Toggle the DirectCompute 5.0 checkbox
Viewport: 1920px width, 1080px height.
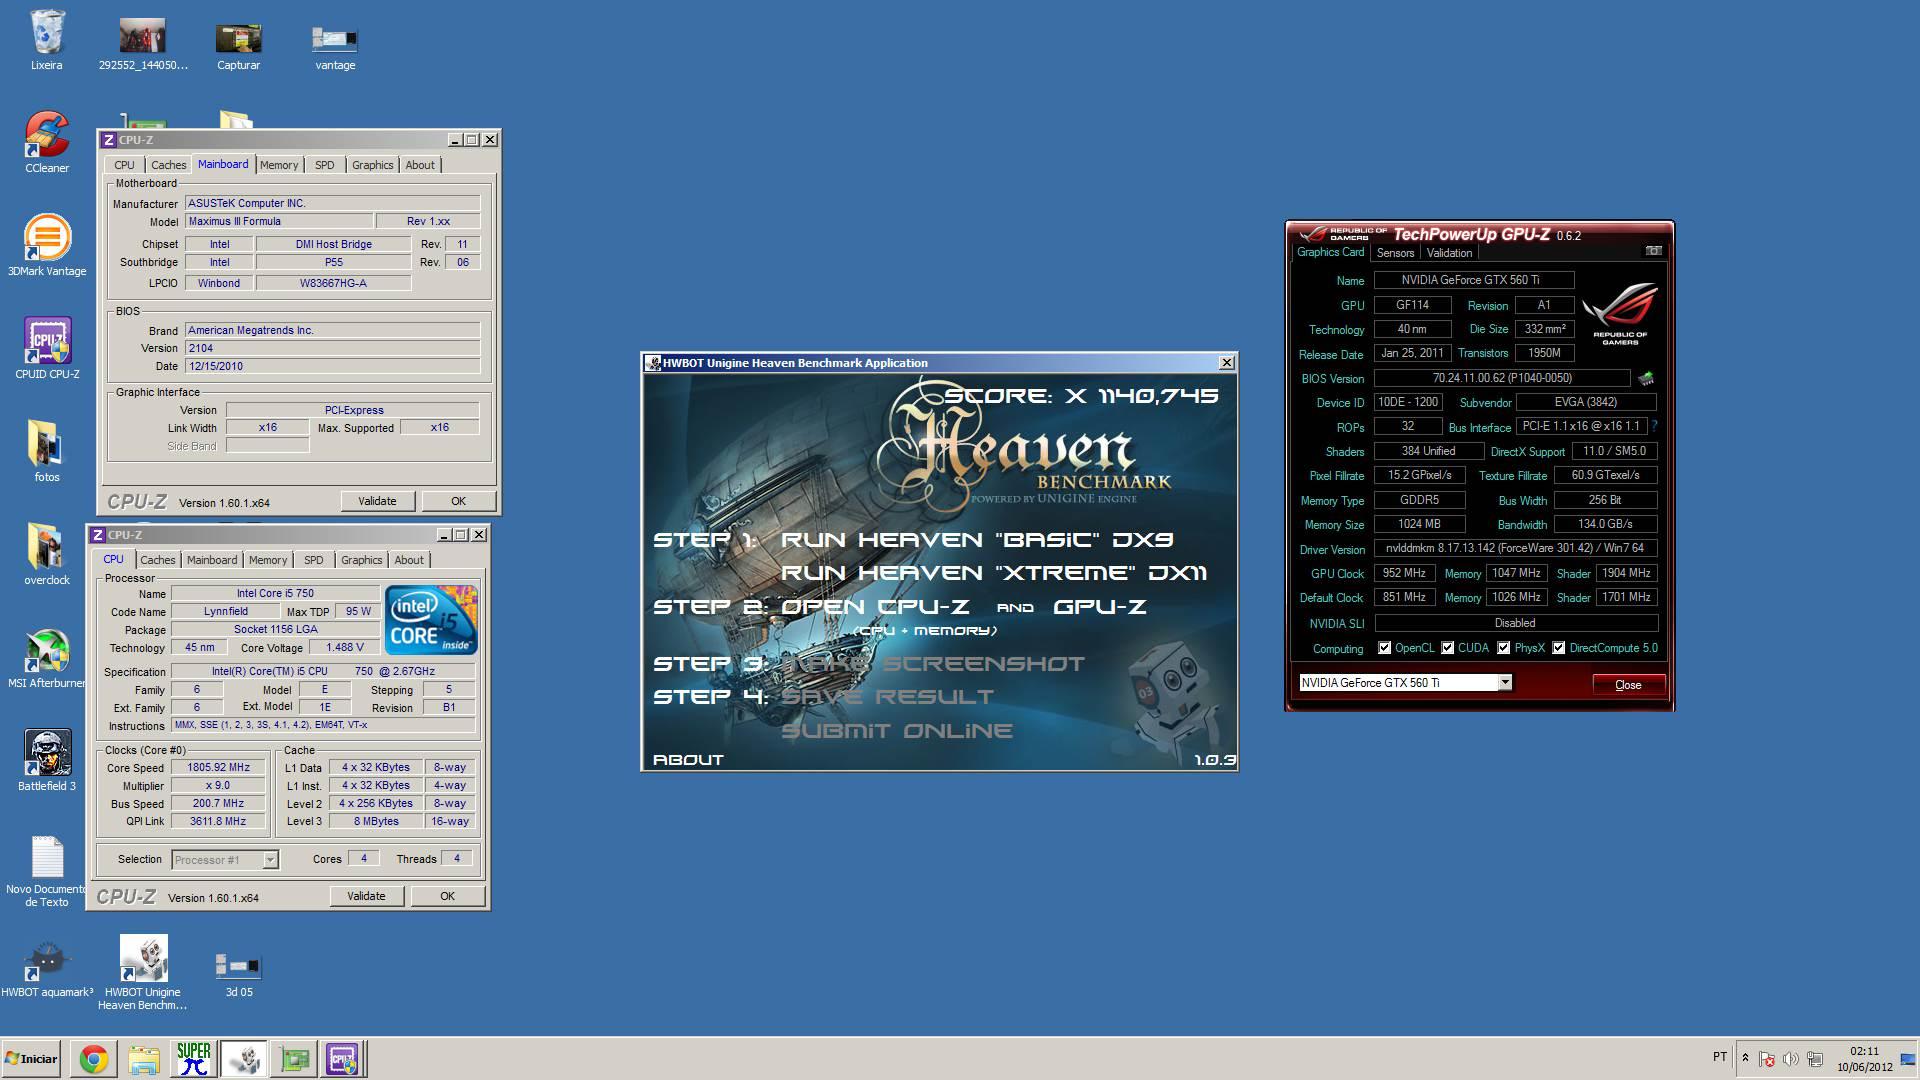coord(1558,648)
